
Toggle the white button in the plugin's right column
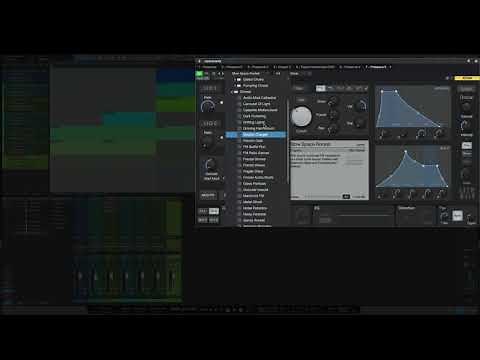[467, 146]
